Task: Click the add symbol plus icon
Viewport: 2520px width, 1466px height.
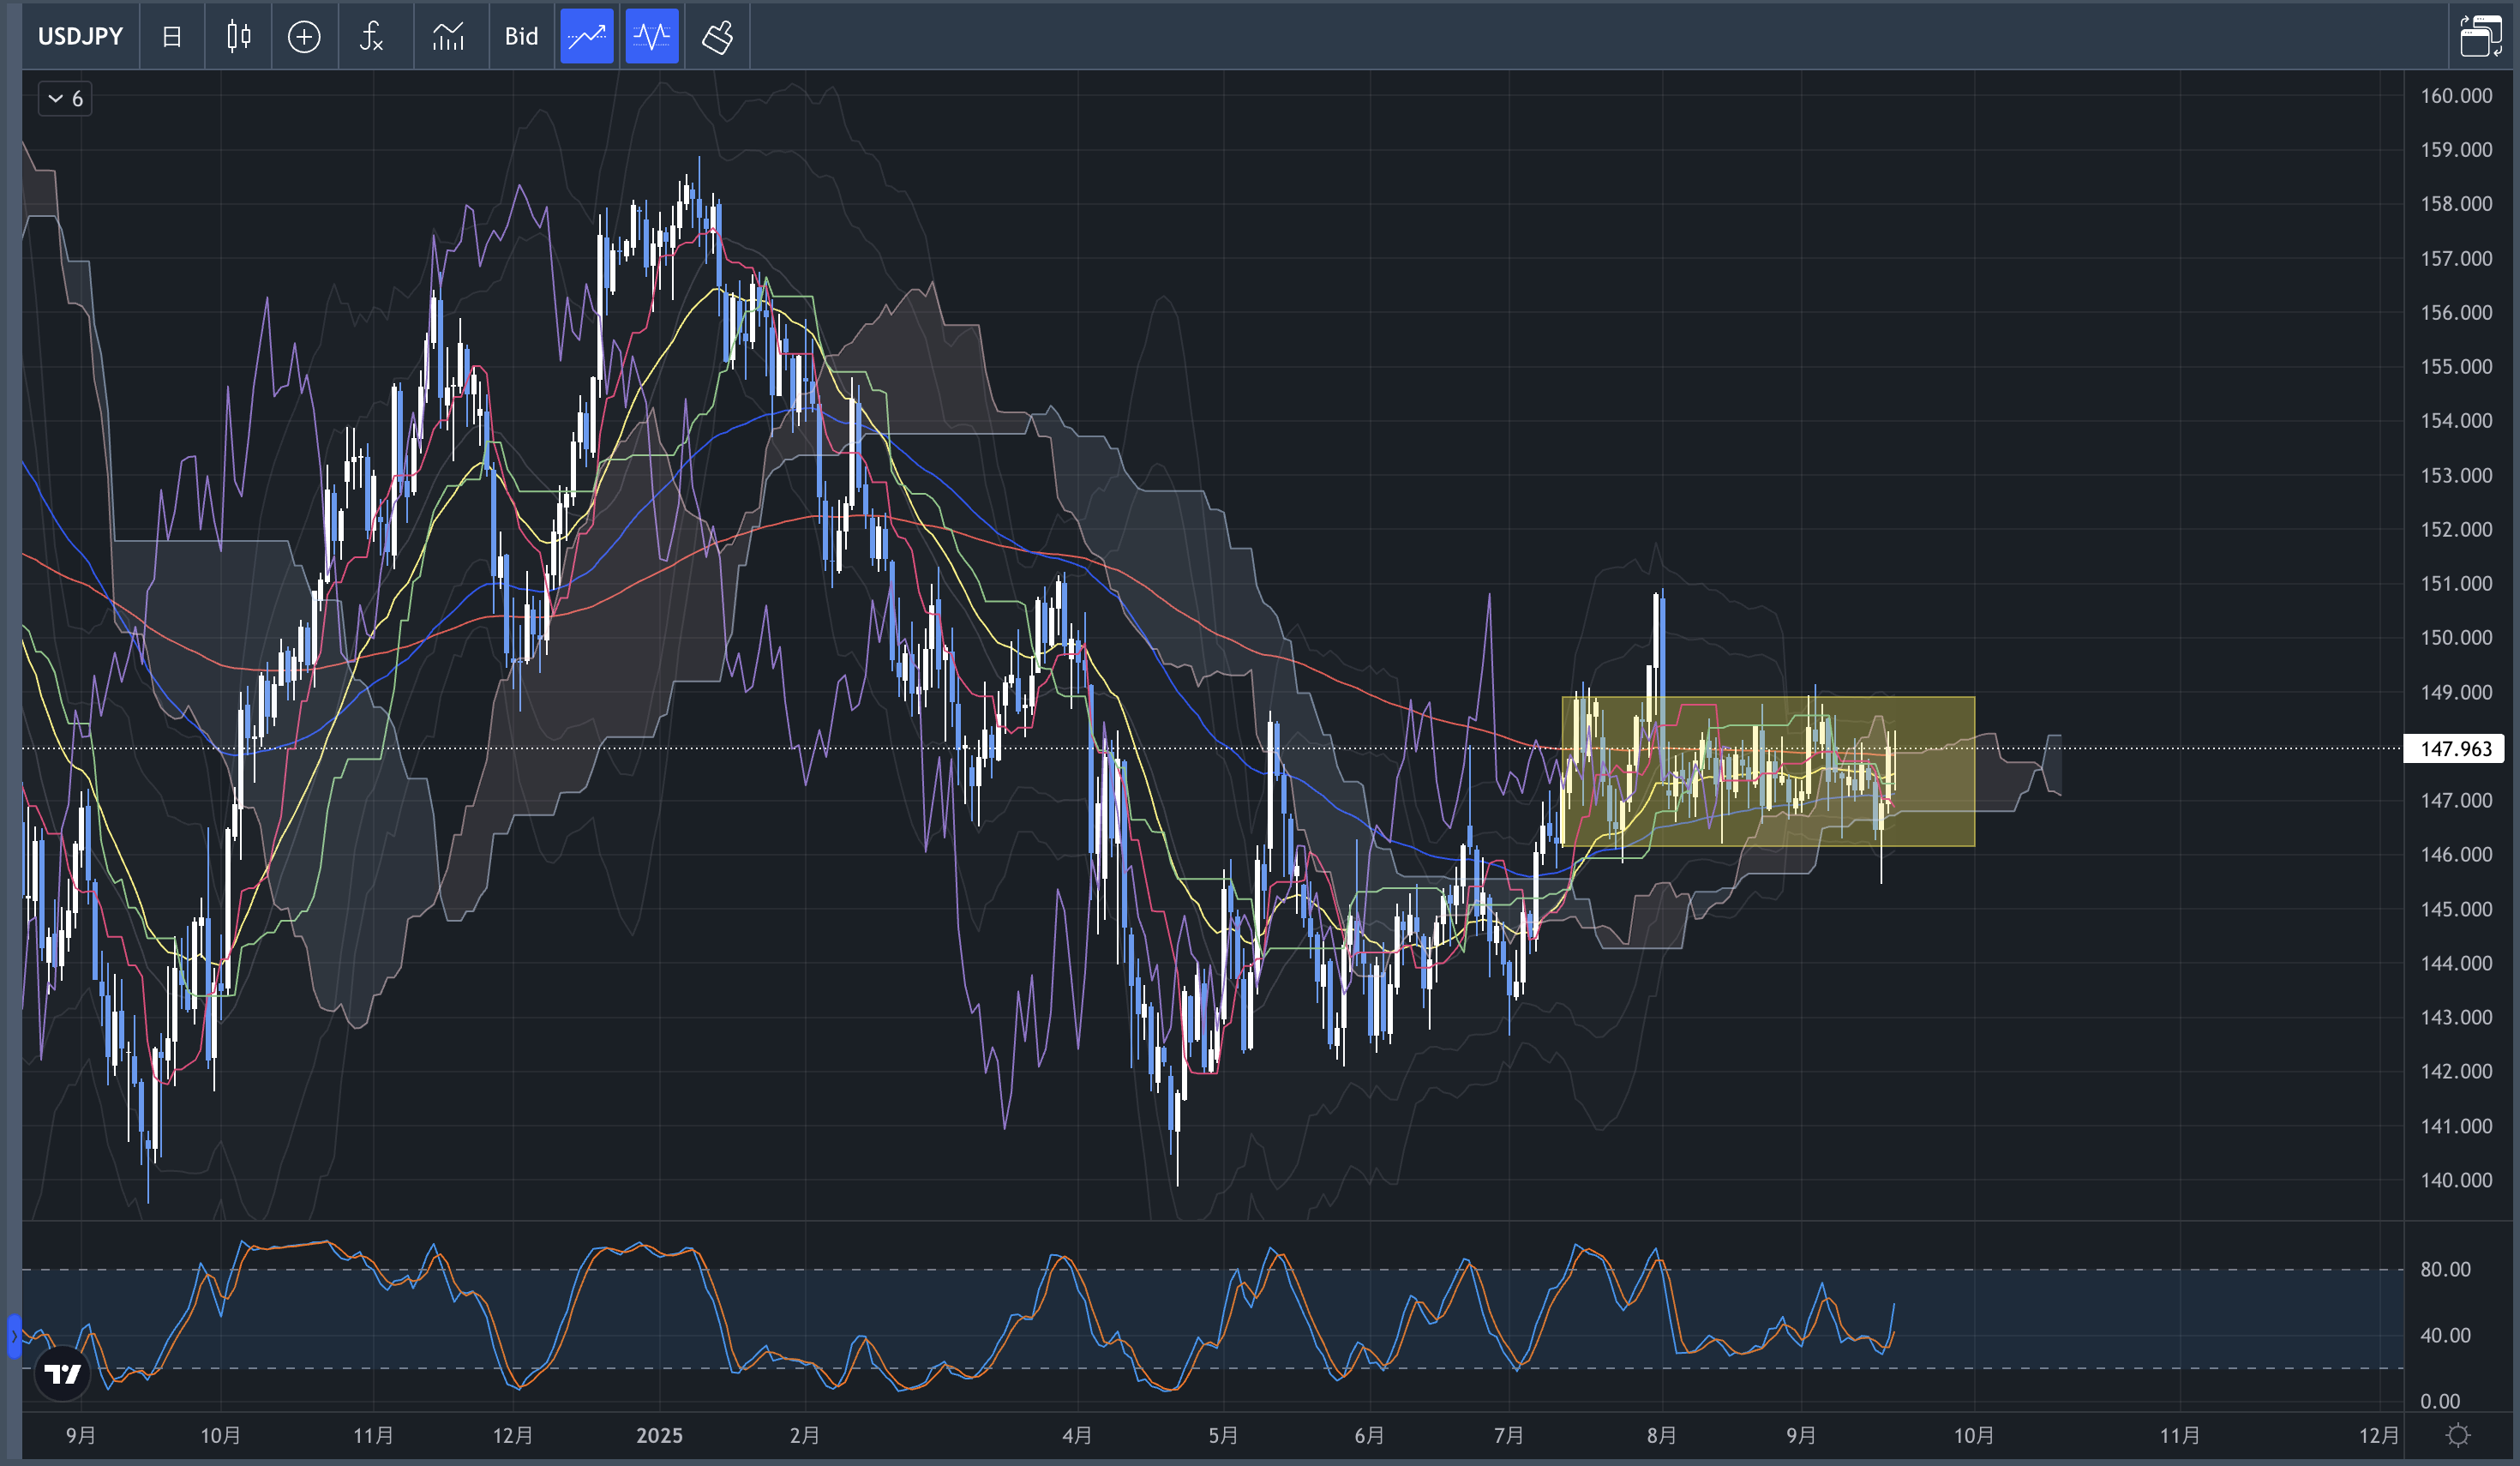Action: (x=304, y=37)
